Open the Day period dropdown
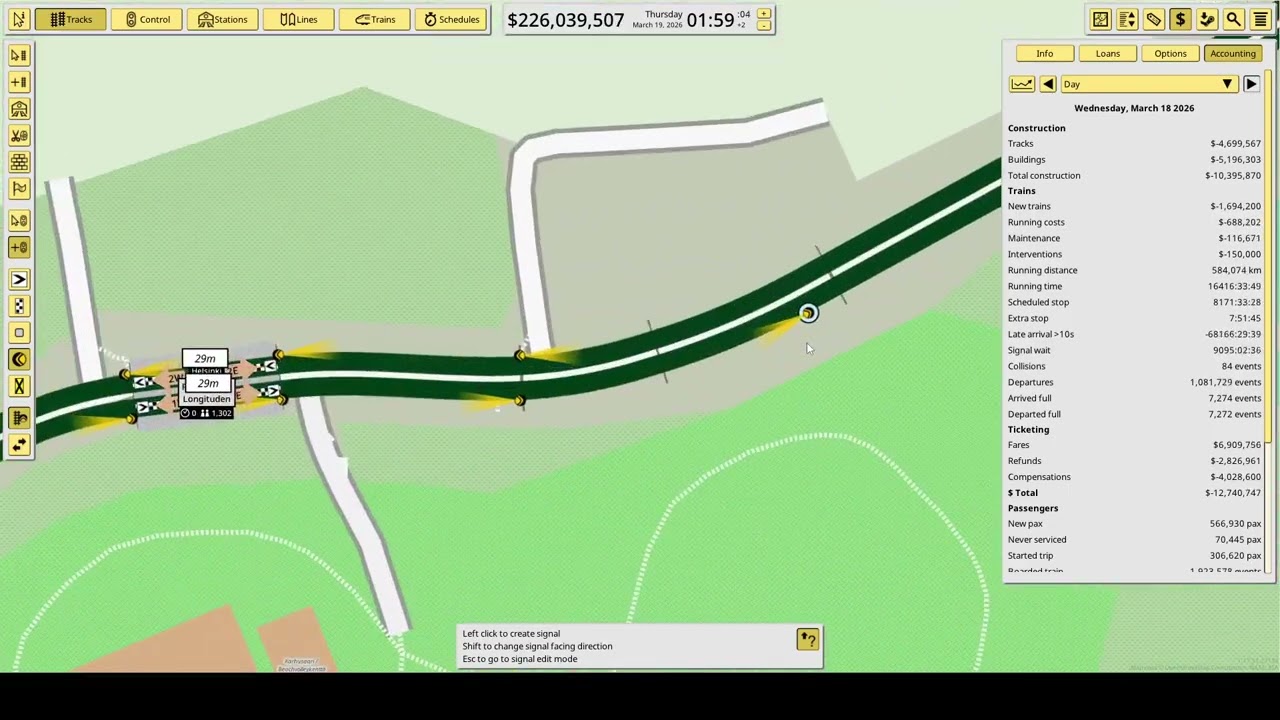The height and width of the screenshot is (720, 1280). [1149, 84]
